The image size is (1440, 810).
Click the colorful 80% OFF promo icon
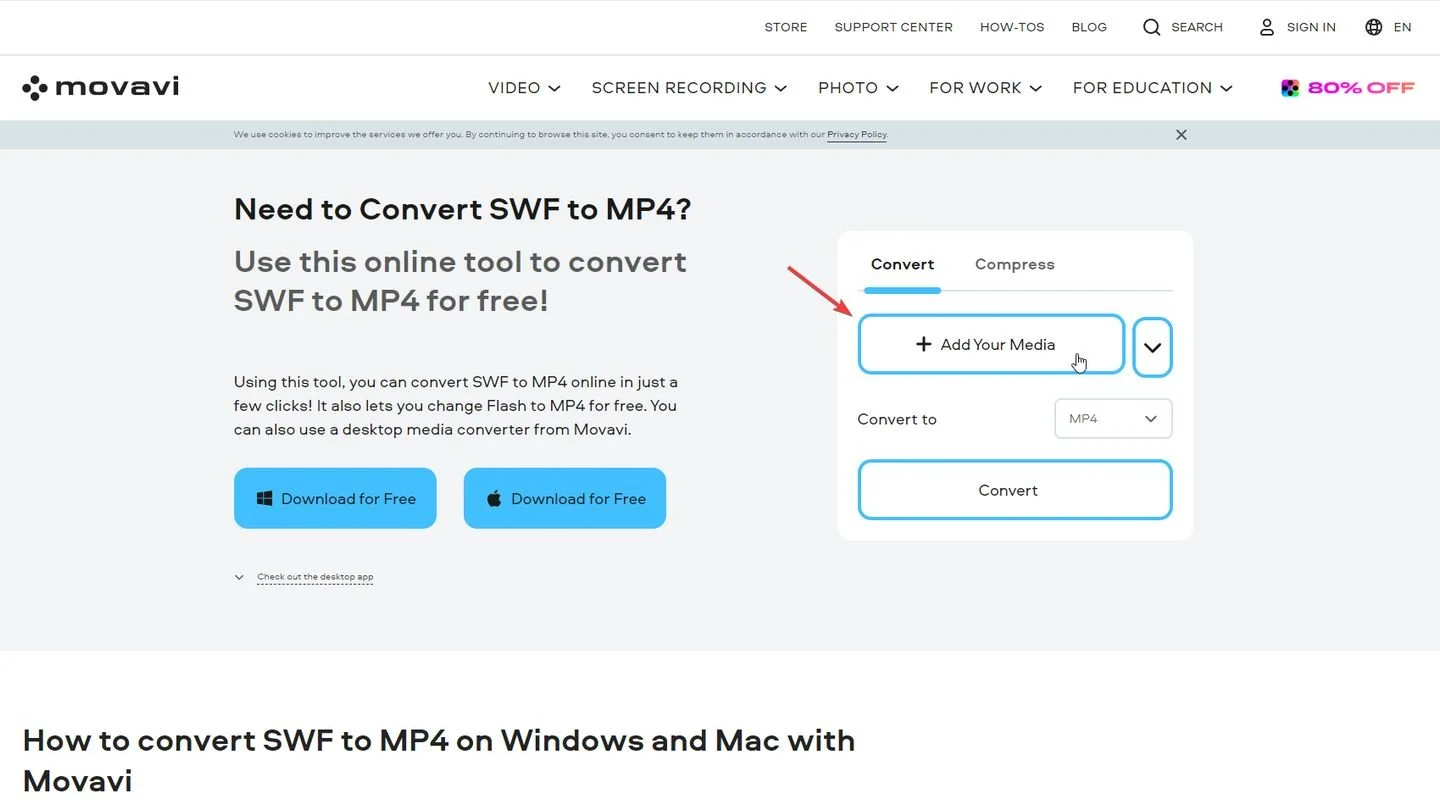pyautogui.click(x=1290, y=88)
